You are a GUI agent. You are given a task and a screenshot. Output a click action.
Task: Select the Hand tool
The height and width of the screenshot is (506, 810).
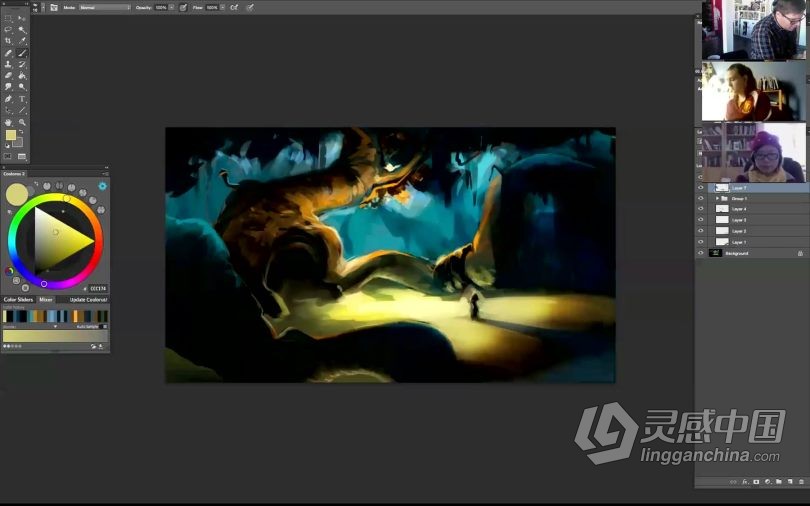pyautogui.click(x=8, y=122)
